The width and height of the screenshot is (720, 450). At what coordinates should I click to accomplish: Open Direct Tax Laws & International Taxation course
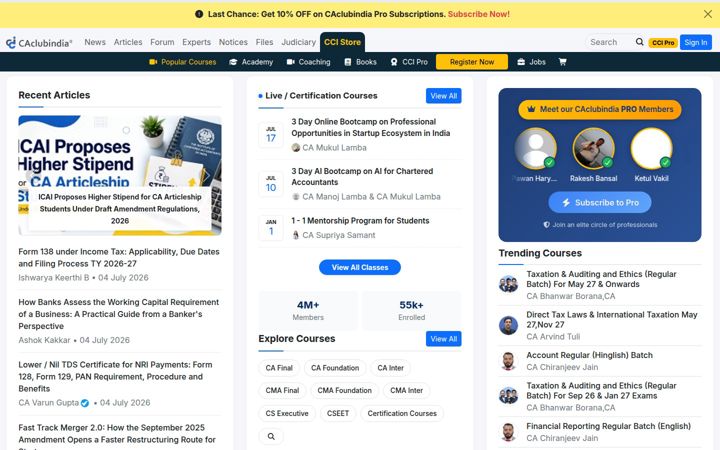click(x=612, y=320)
